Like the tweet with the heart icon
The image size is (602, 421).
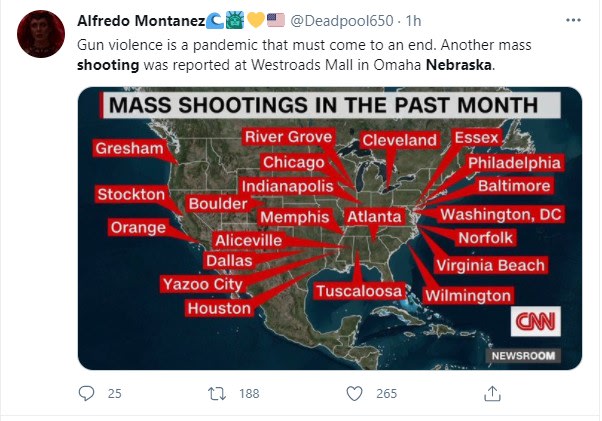(x=354, y=394)
